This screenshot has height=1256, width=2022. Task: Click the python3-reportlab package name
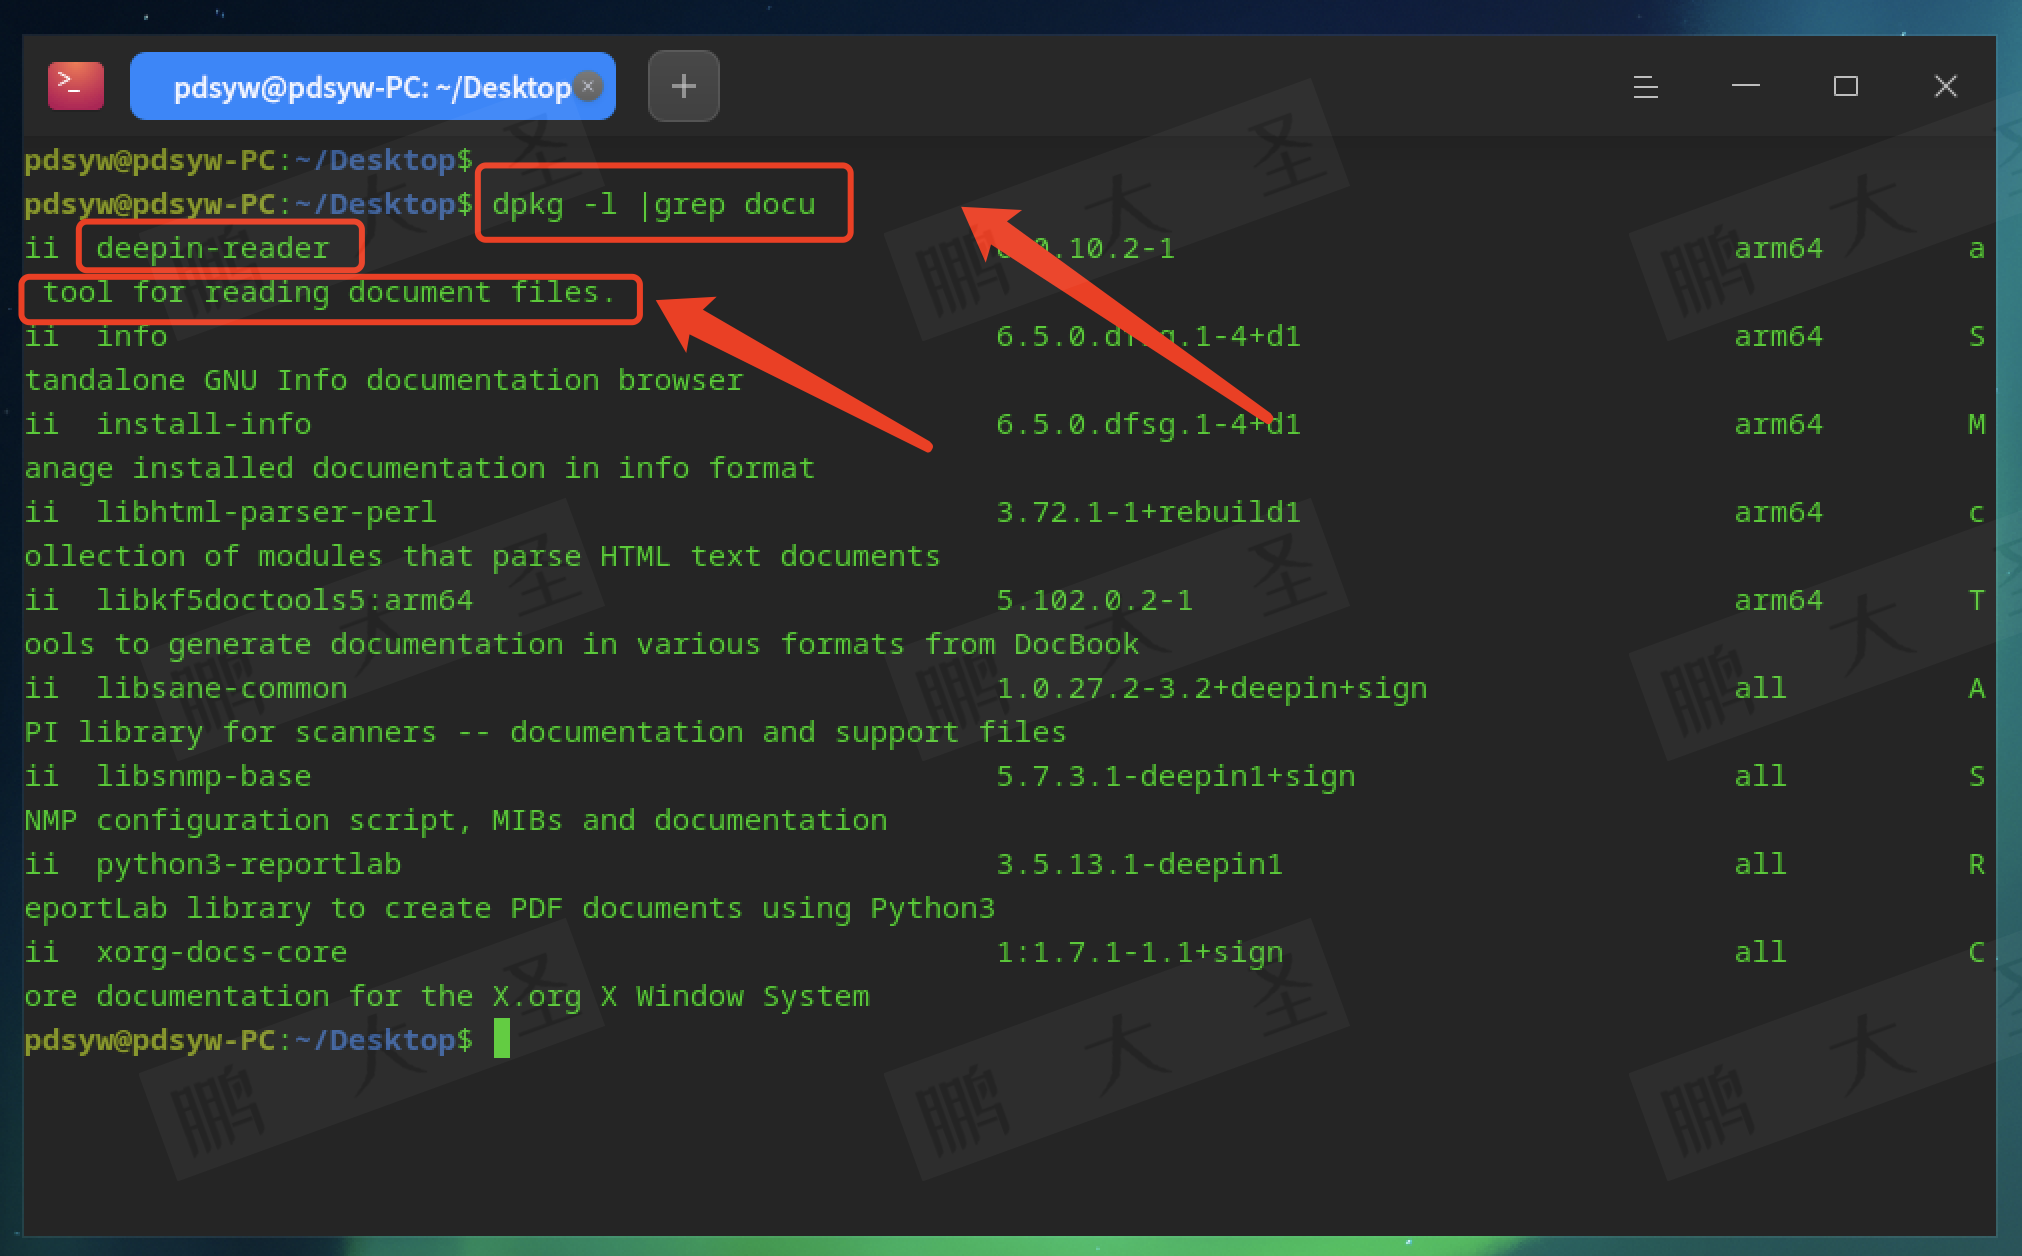coord(248,864)
